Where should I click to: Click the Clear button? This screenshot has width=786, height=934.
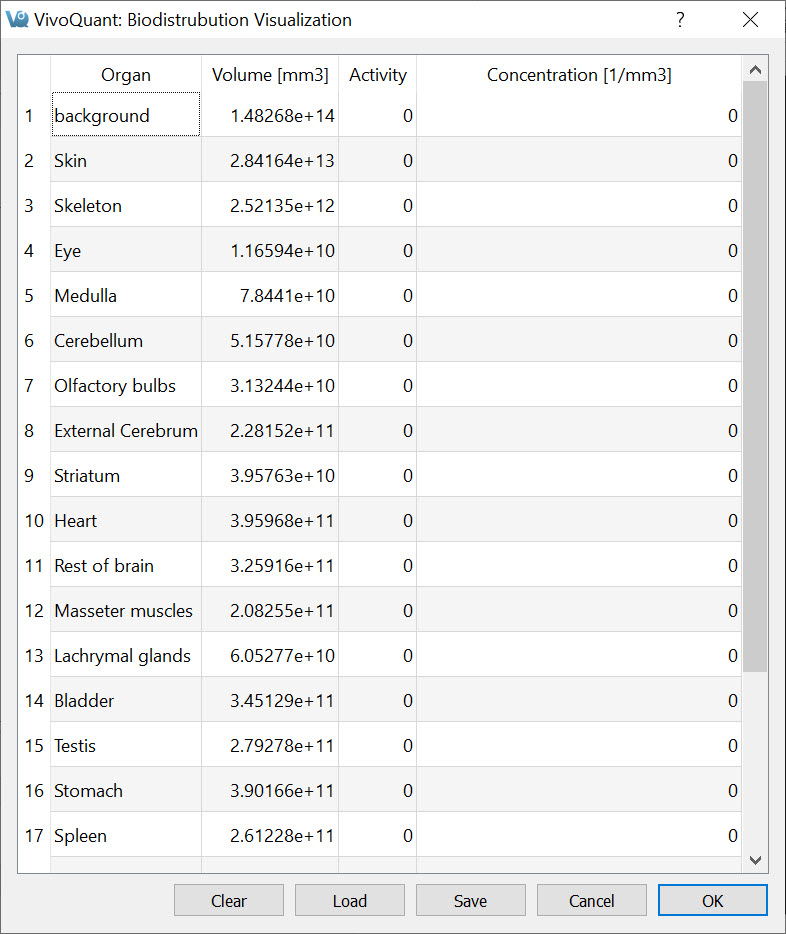229,901
